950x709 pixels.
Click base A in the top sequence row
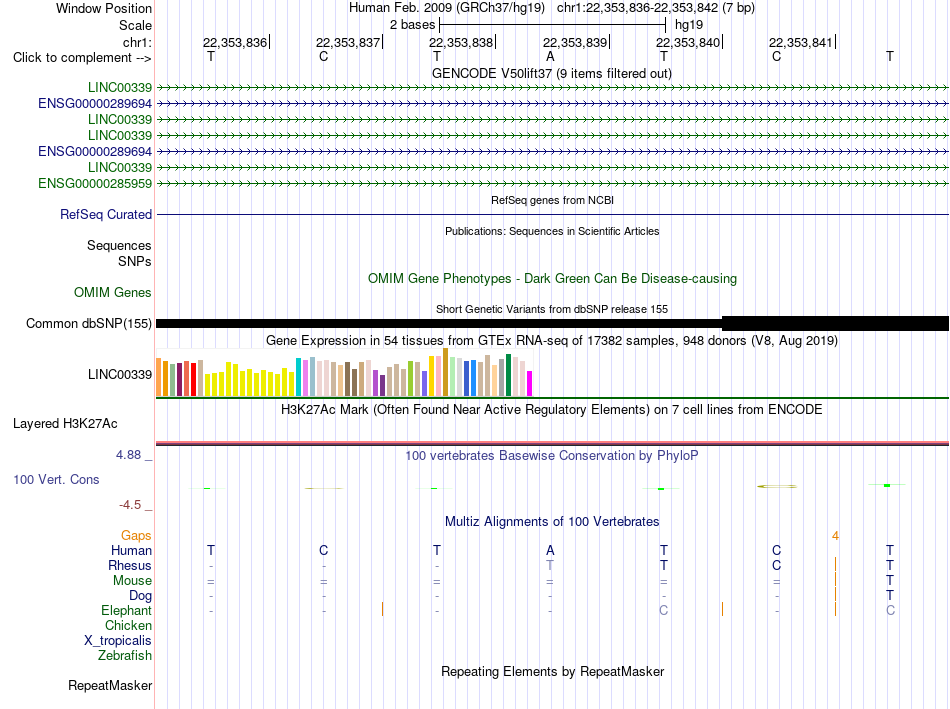[x=550, y=56]
